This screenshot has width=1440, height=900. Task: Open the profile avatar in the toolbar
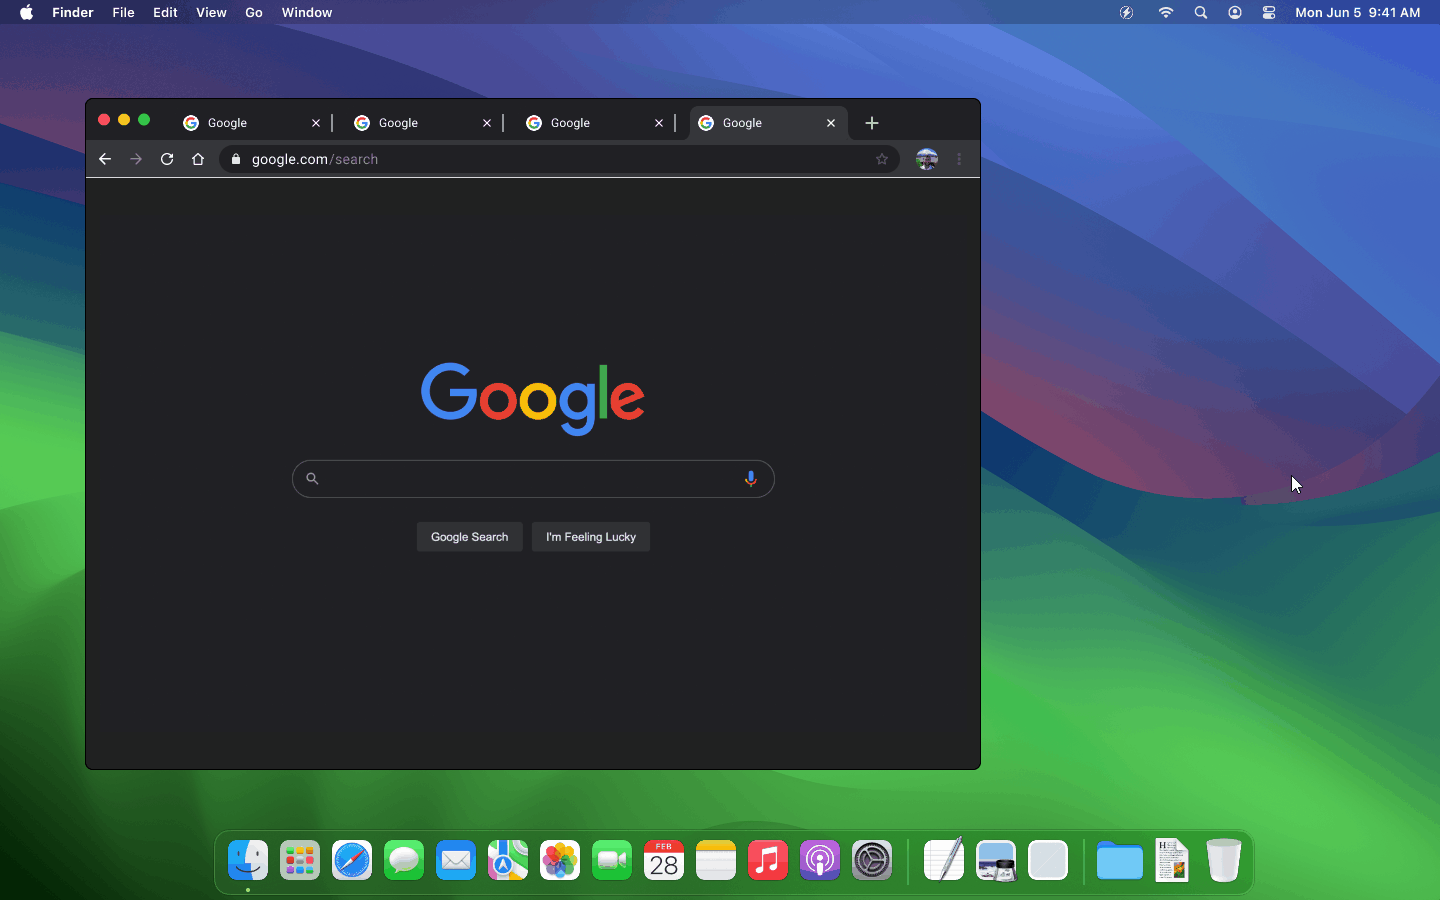(927, 159)
